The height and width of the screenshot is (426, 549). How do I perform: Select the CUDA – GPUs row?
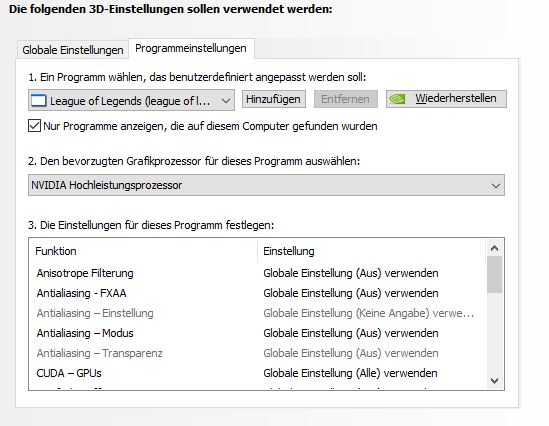click(258, 373)
